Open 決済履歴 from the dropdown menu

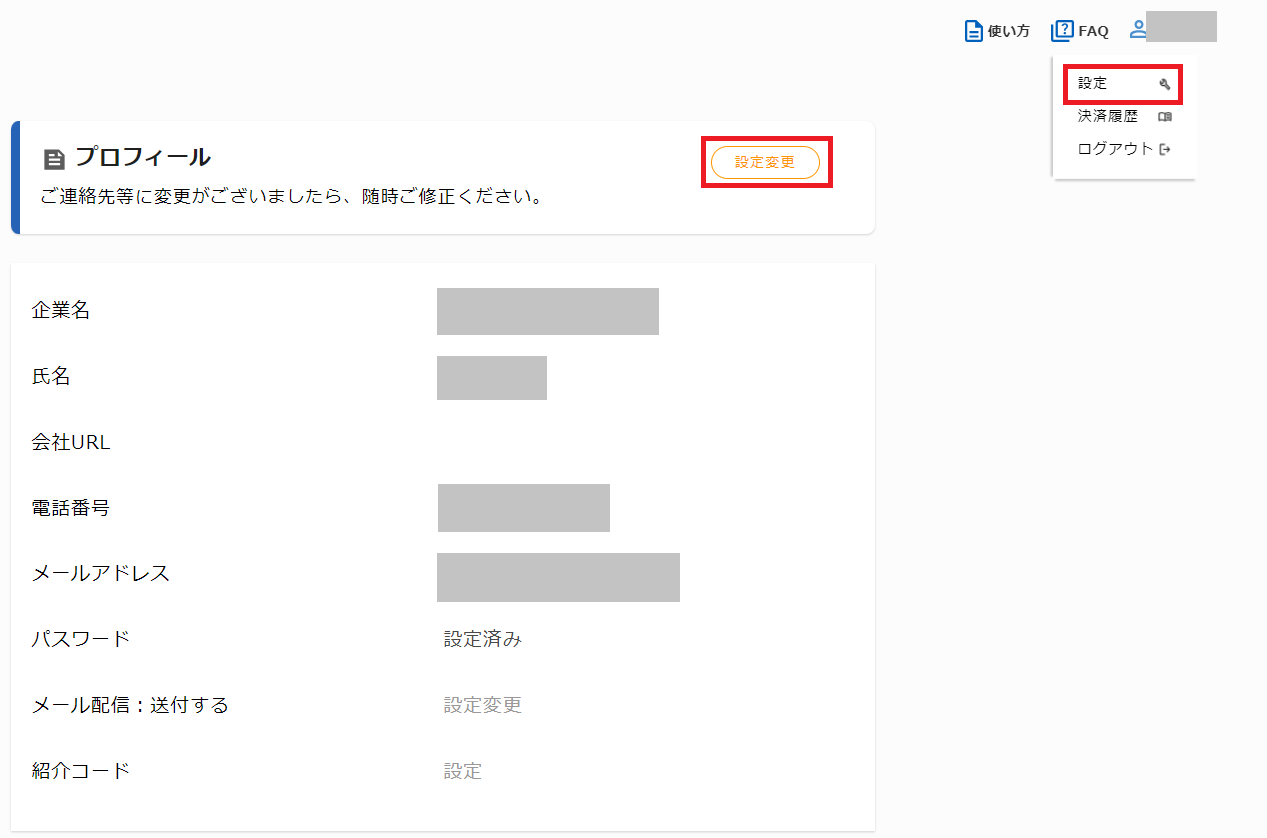point(1107,116)
